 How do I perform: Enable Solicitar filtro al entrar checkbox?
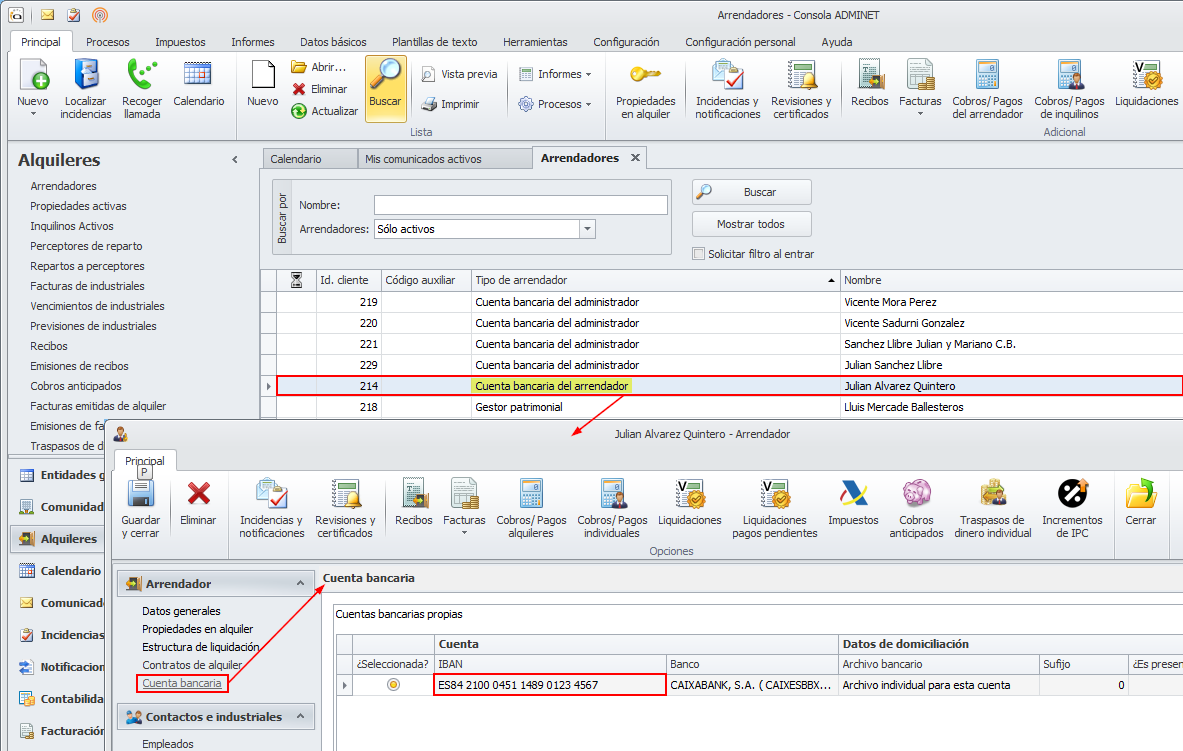(699, 254)
